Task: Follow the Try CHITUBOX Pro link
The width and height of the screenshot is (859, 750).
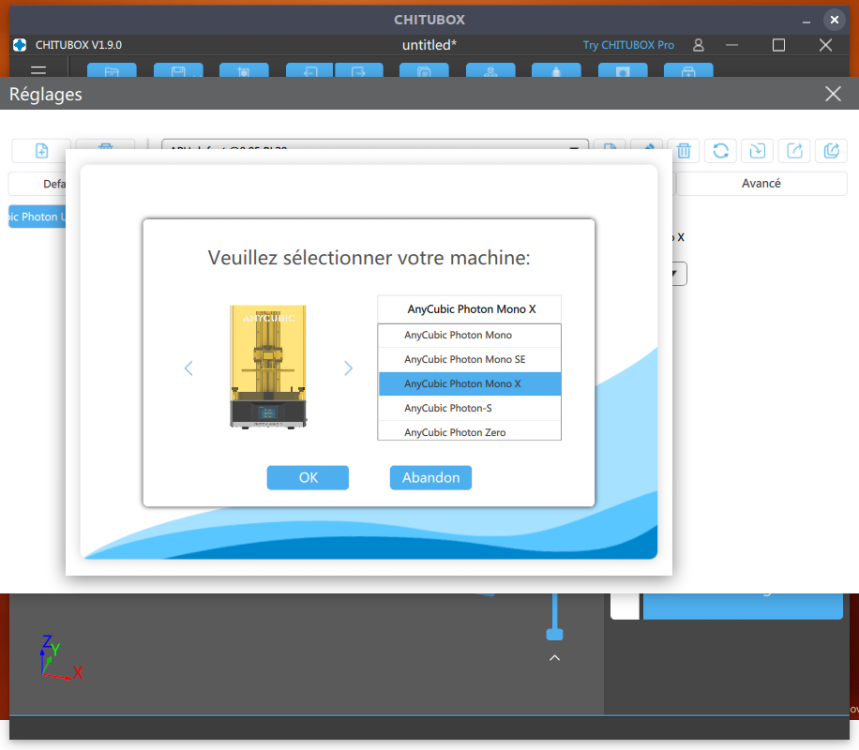Action: [x=628, y=45]
